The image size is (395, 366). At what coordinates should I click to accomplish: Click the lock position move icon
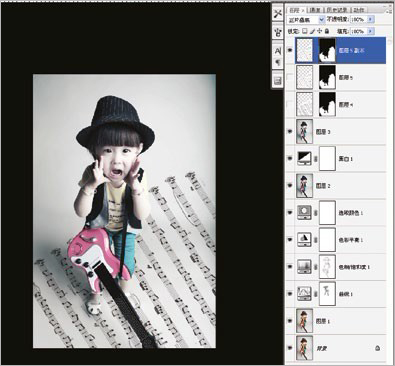(319, 31)
